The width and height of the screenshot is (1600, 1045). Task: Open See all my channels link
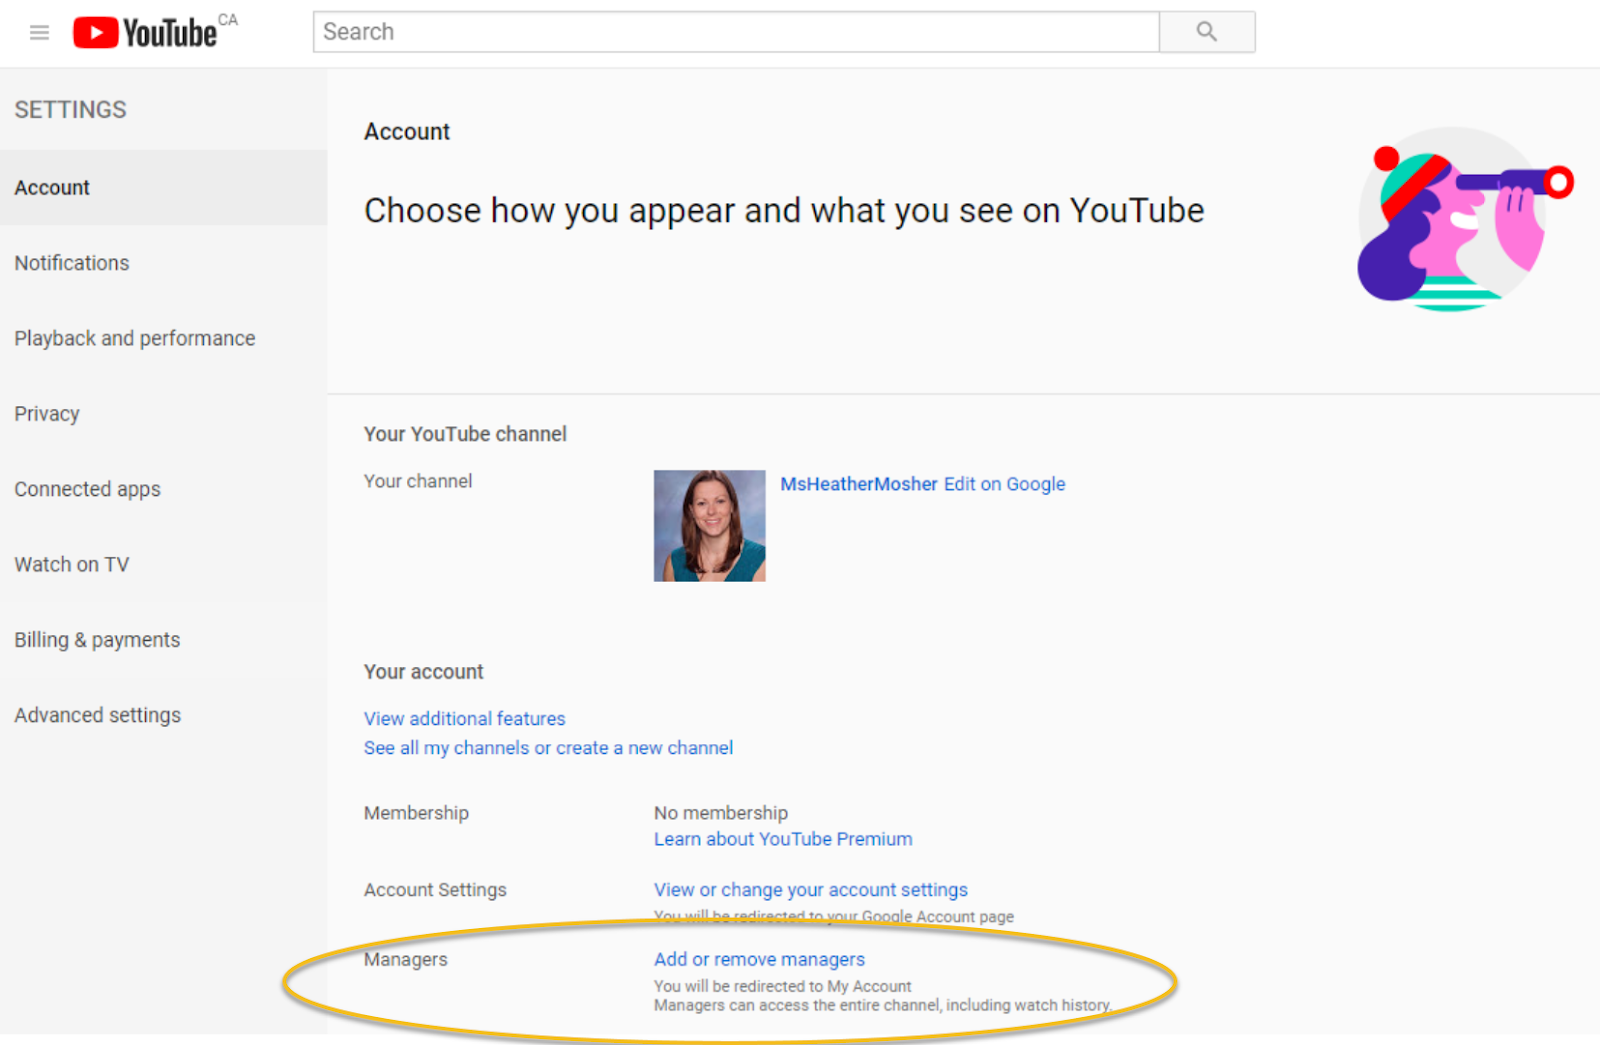click(548, 748)
